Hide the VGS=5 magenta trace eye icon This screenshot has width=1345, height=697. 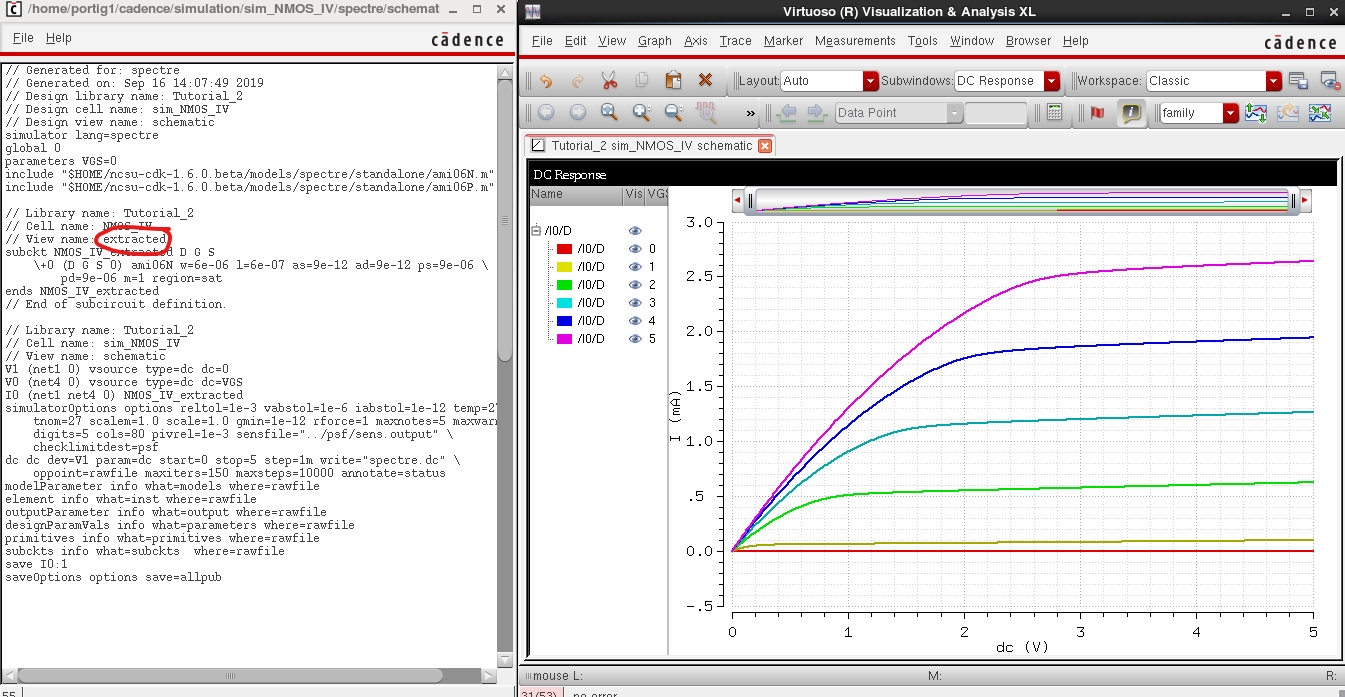(634, 339)
